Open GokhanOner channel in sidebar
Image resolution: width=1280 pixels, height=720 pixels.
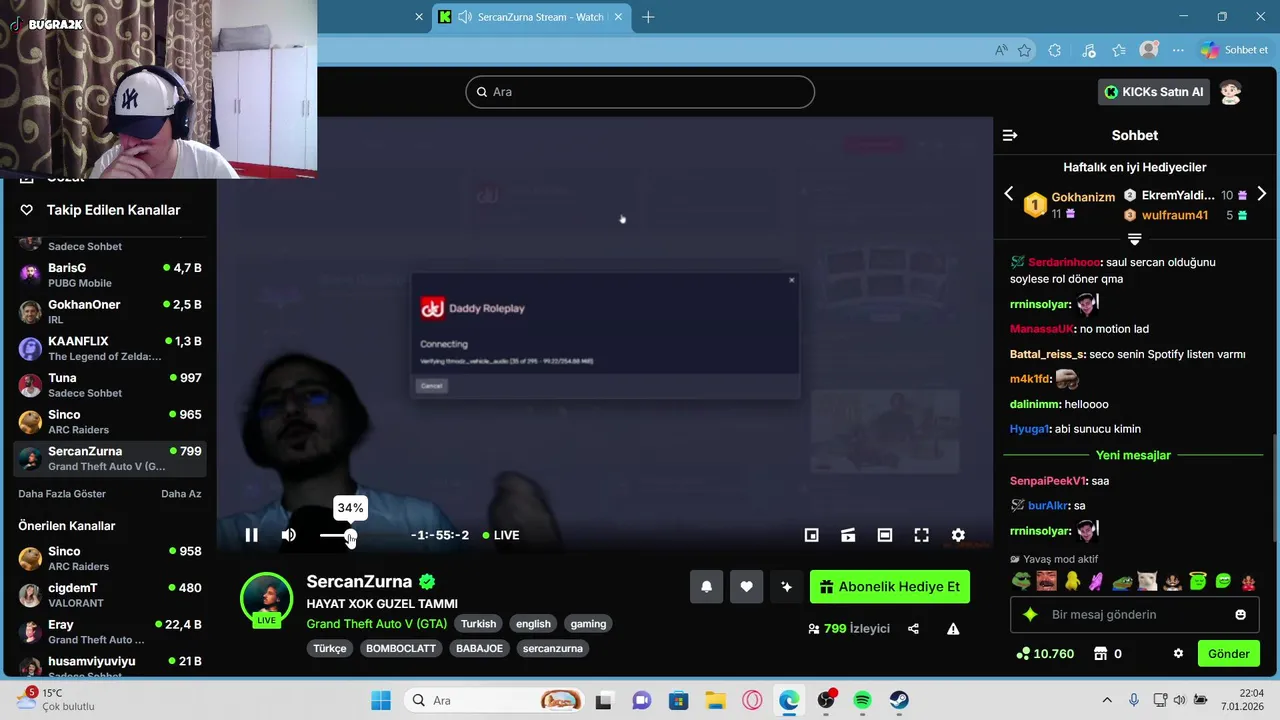point(110,312)
